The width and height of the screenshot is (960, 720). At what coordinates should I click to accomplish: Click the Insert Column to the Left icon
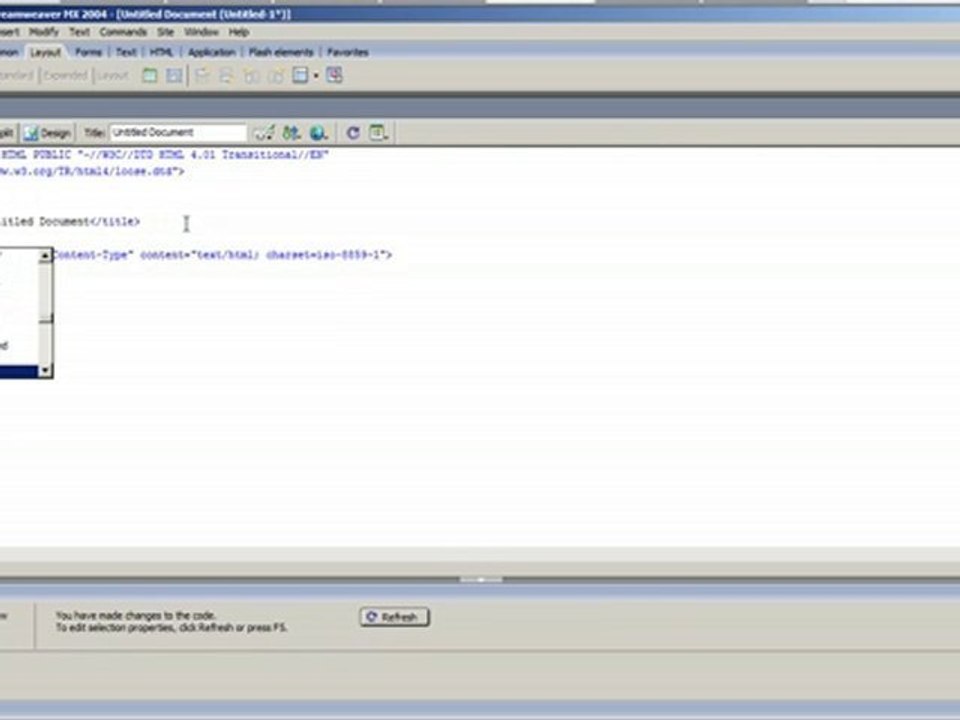pos(252,75)
